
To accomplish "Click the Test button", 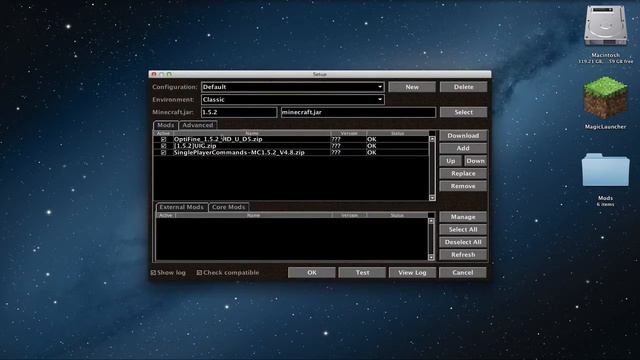I will pos(362,273).
